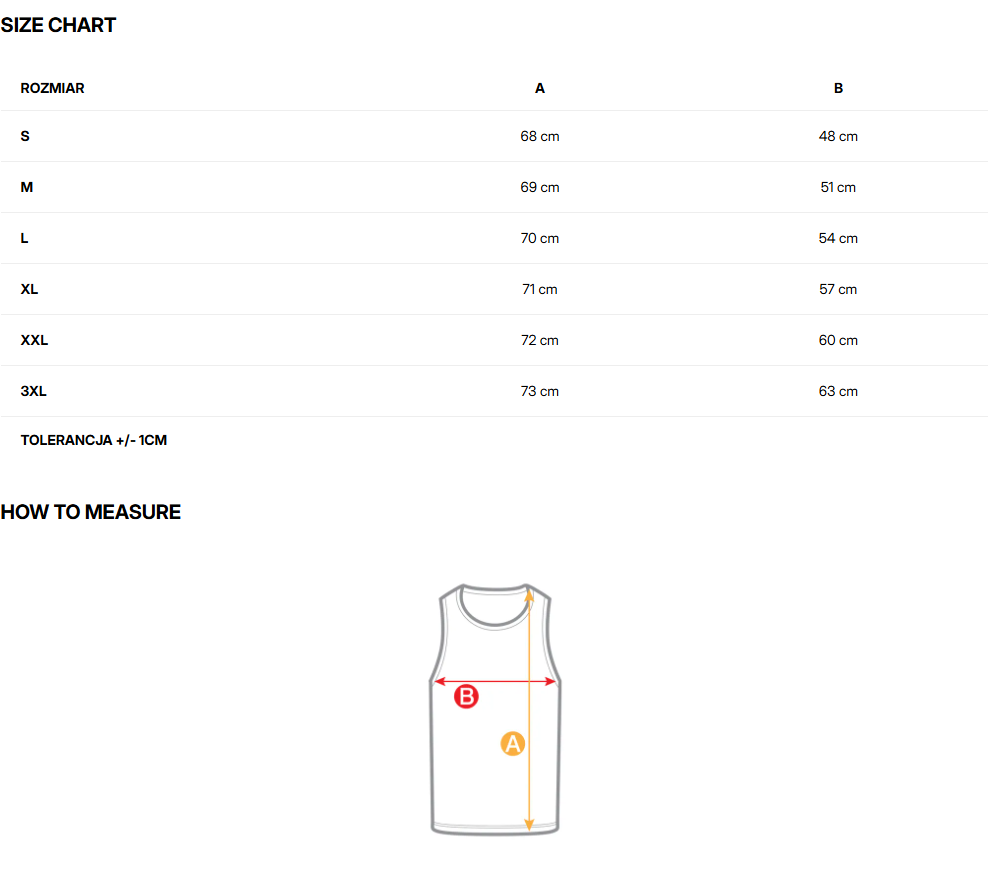The height and width of the screenshot is (869, 992).
Task: Click the TOLERANCJA +/- 1CM note
Action: point(94,440)
